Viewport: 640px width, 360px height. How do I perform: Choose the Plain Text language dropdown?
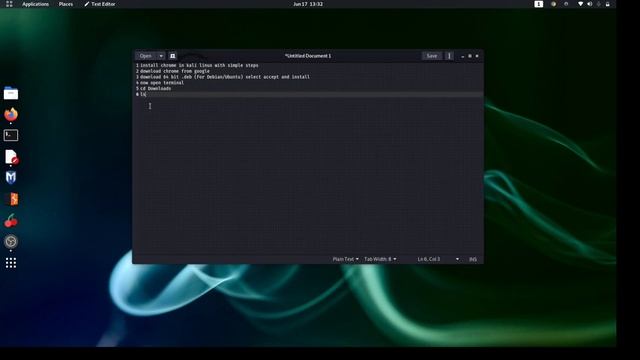click(x=345, y=259)
